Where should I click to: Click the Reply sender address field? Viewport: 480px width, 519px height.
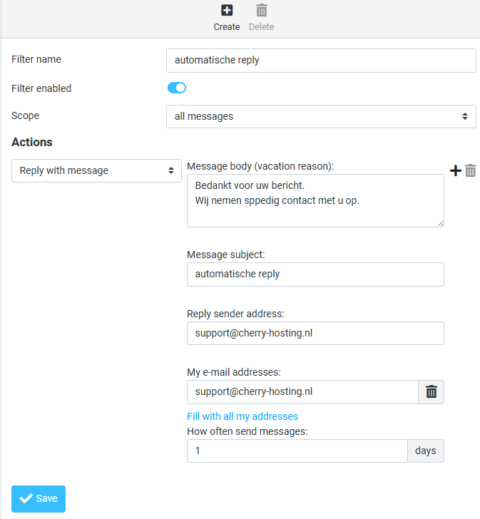coord(315,333)
